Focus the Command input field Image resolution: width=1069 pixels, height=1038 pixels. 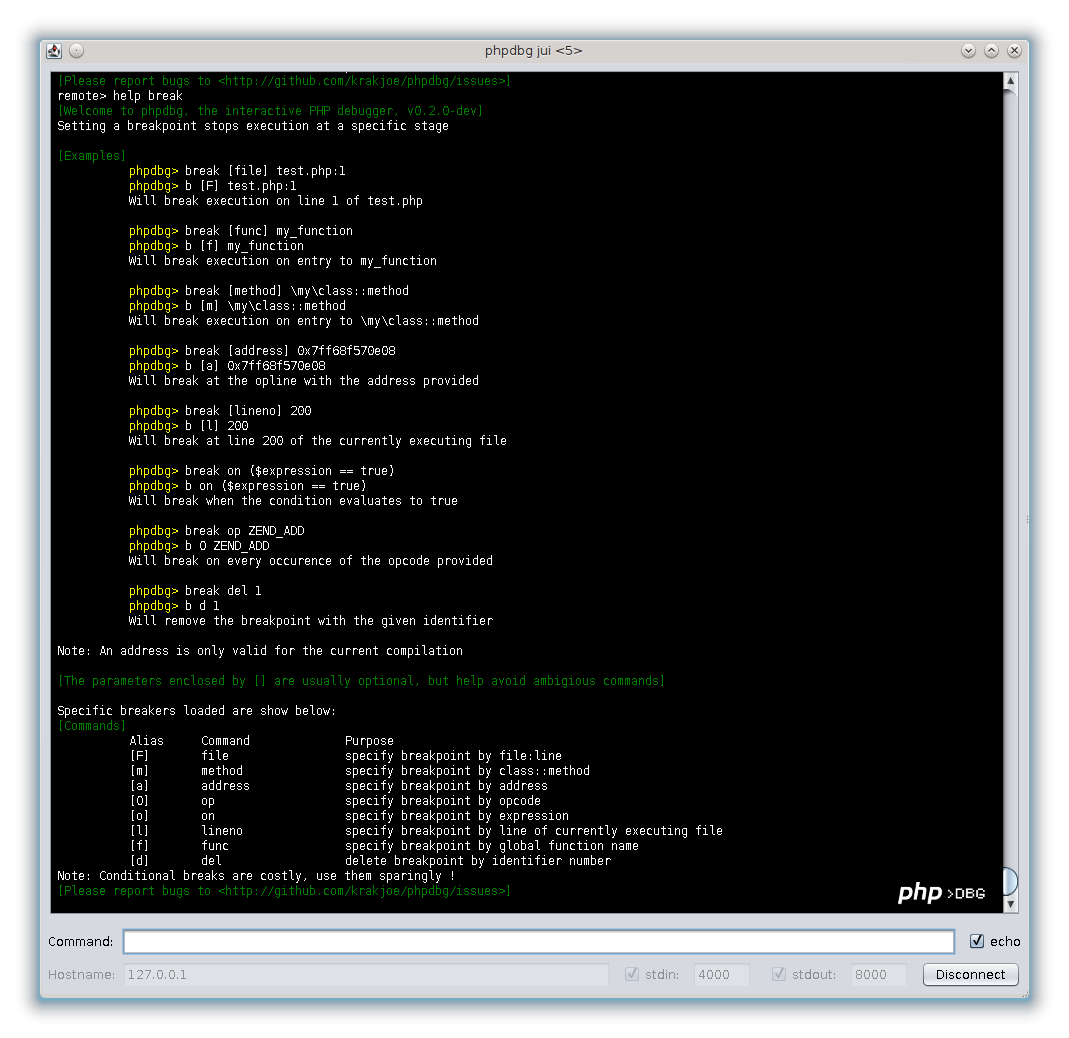pyautogui.click(x=539, y=941)
